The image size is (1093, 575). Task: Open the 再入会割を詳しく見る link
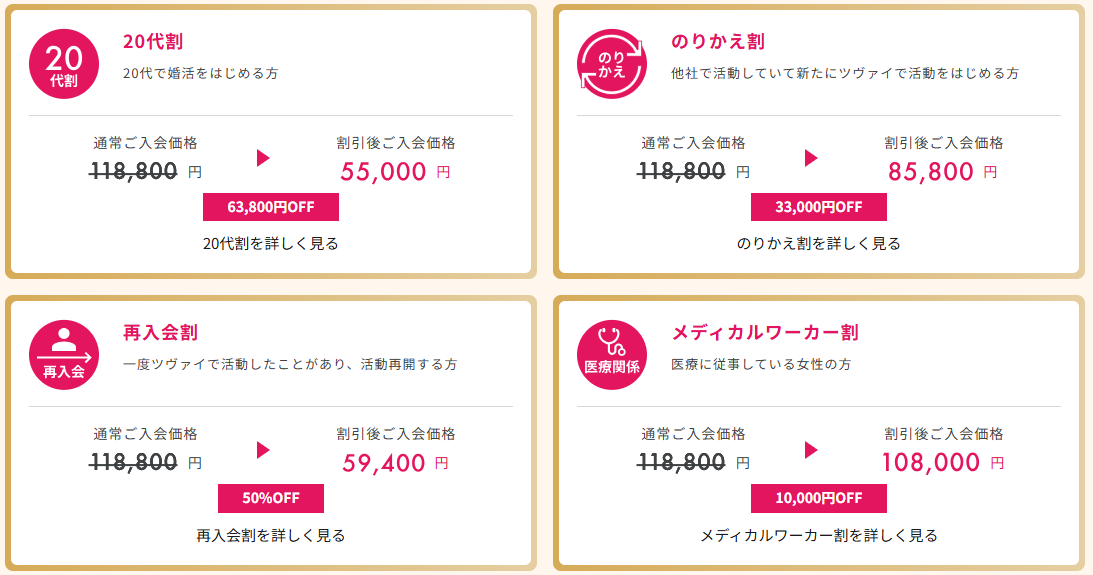270,535
